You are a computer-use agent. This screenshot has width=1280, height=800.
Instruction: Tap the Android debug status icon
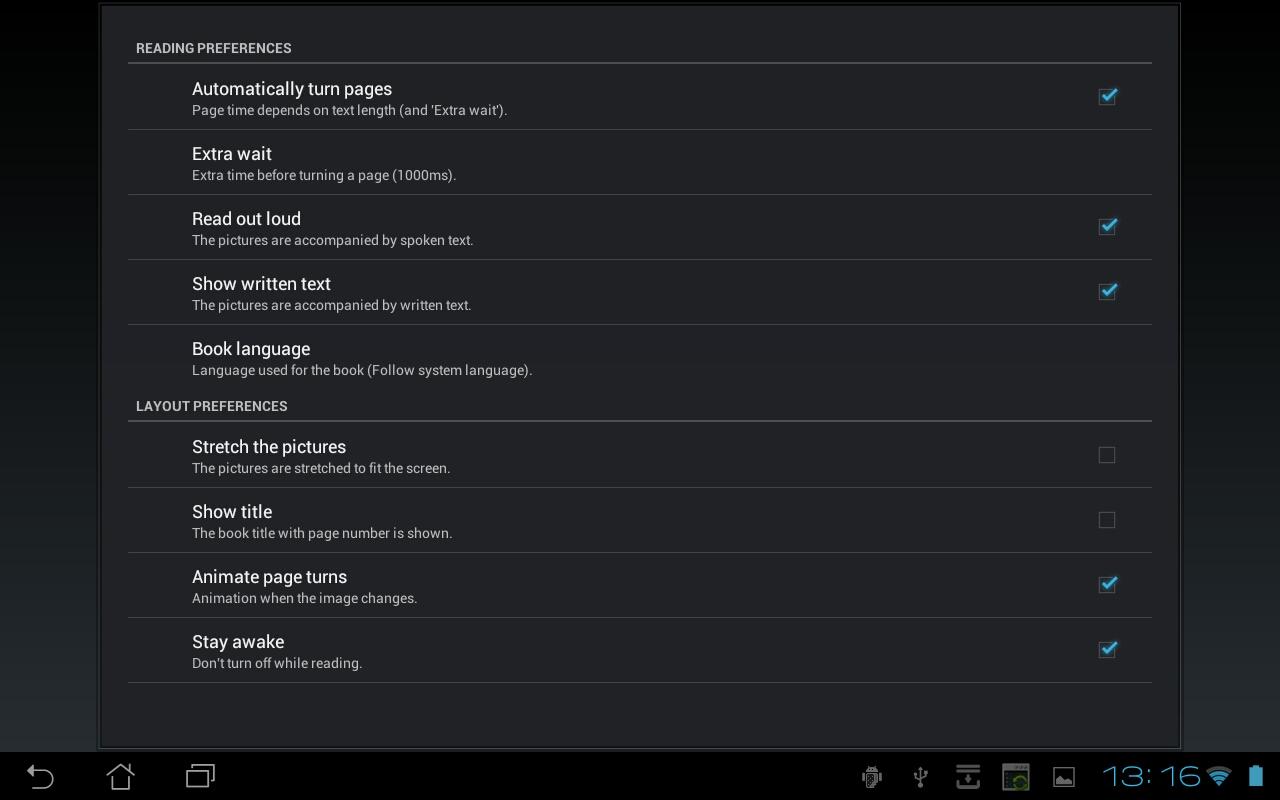872,777
